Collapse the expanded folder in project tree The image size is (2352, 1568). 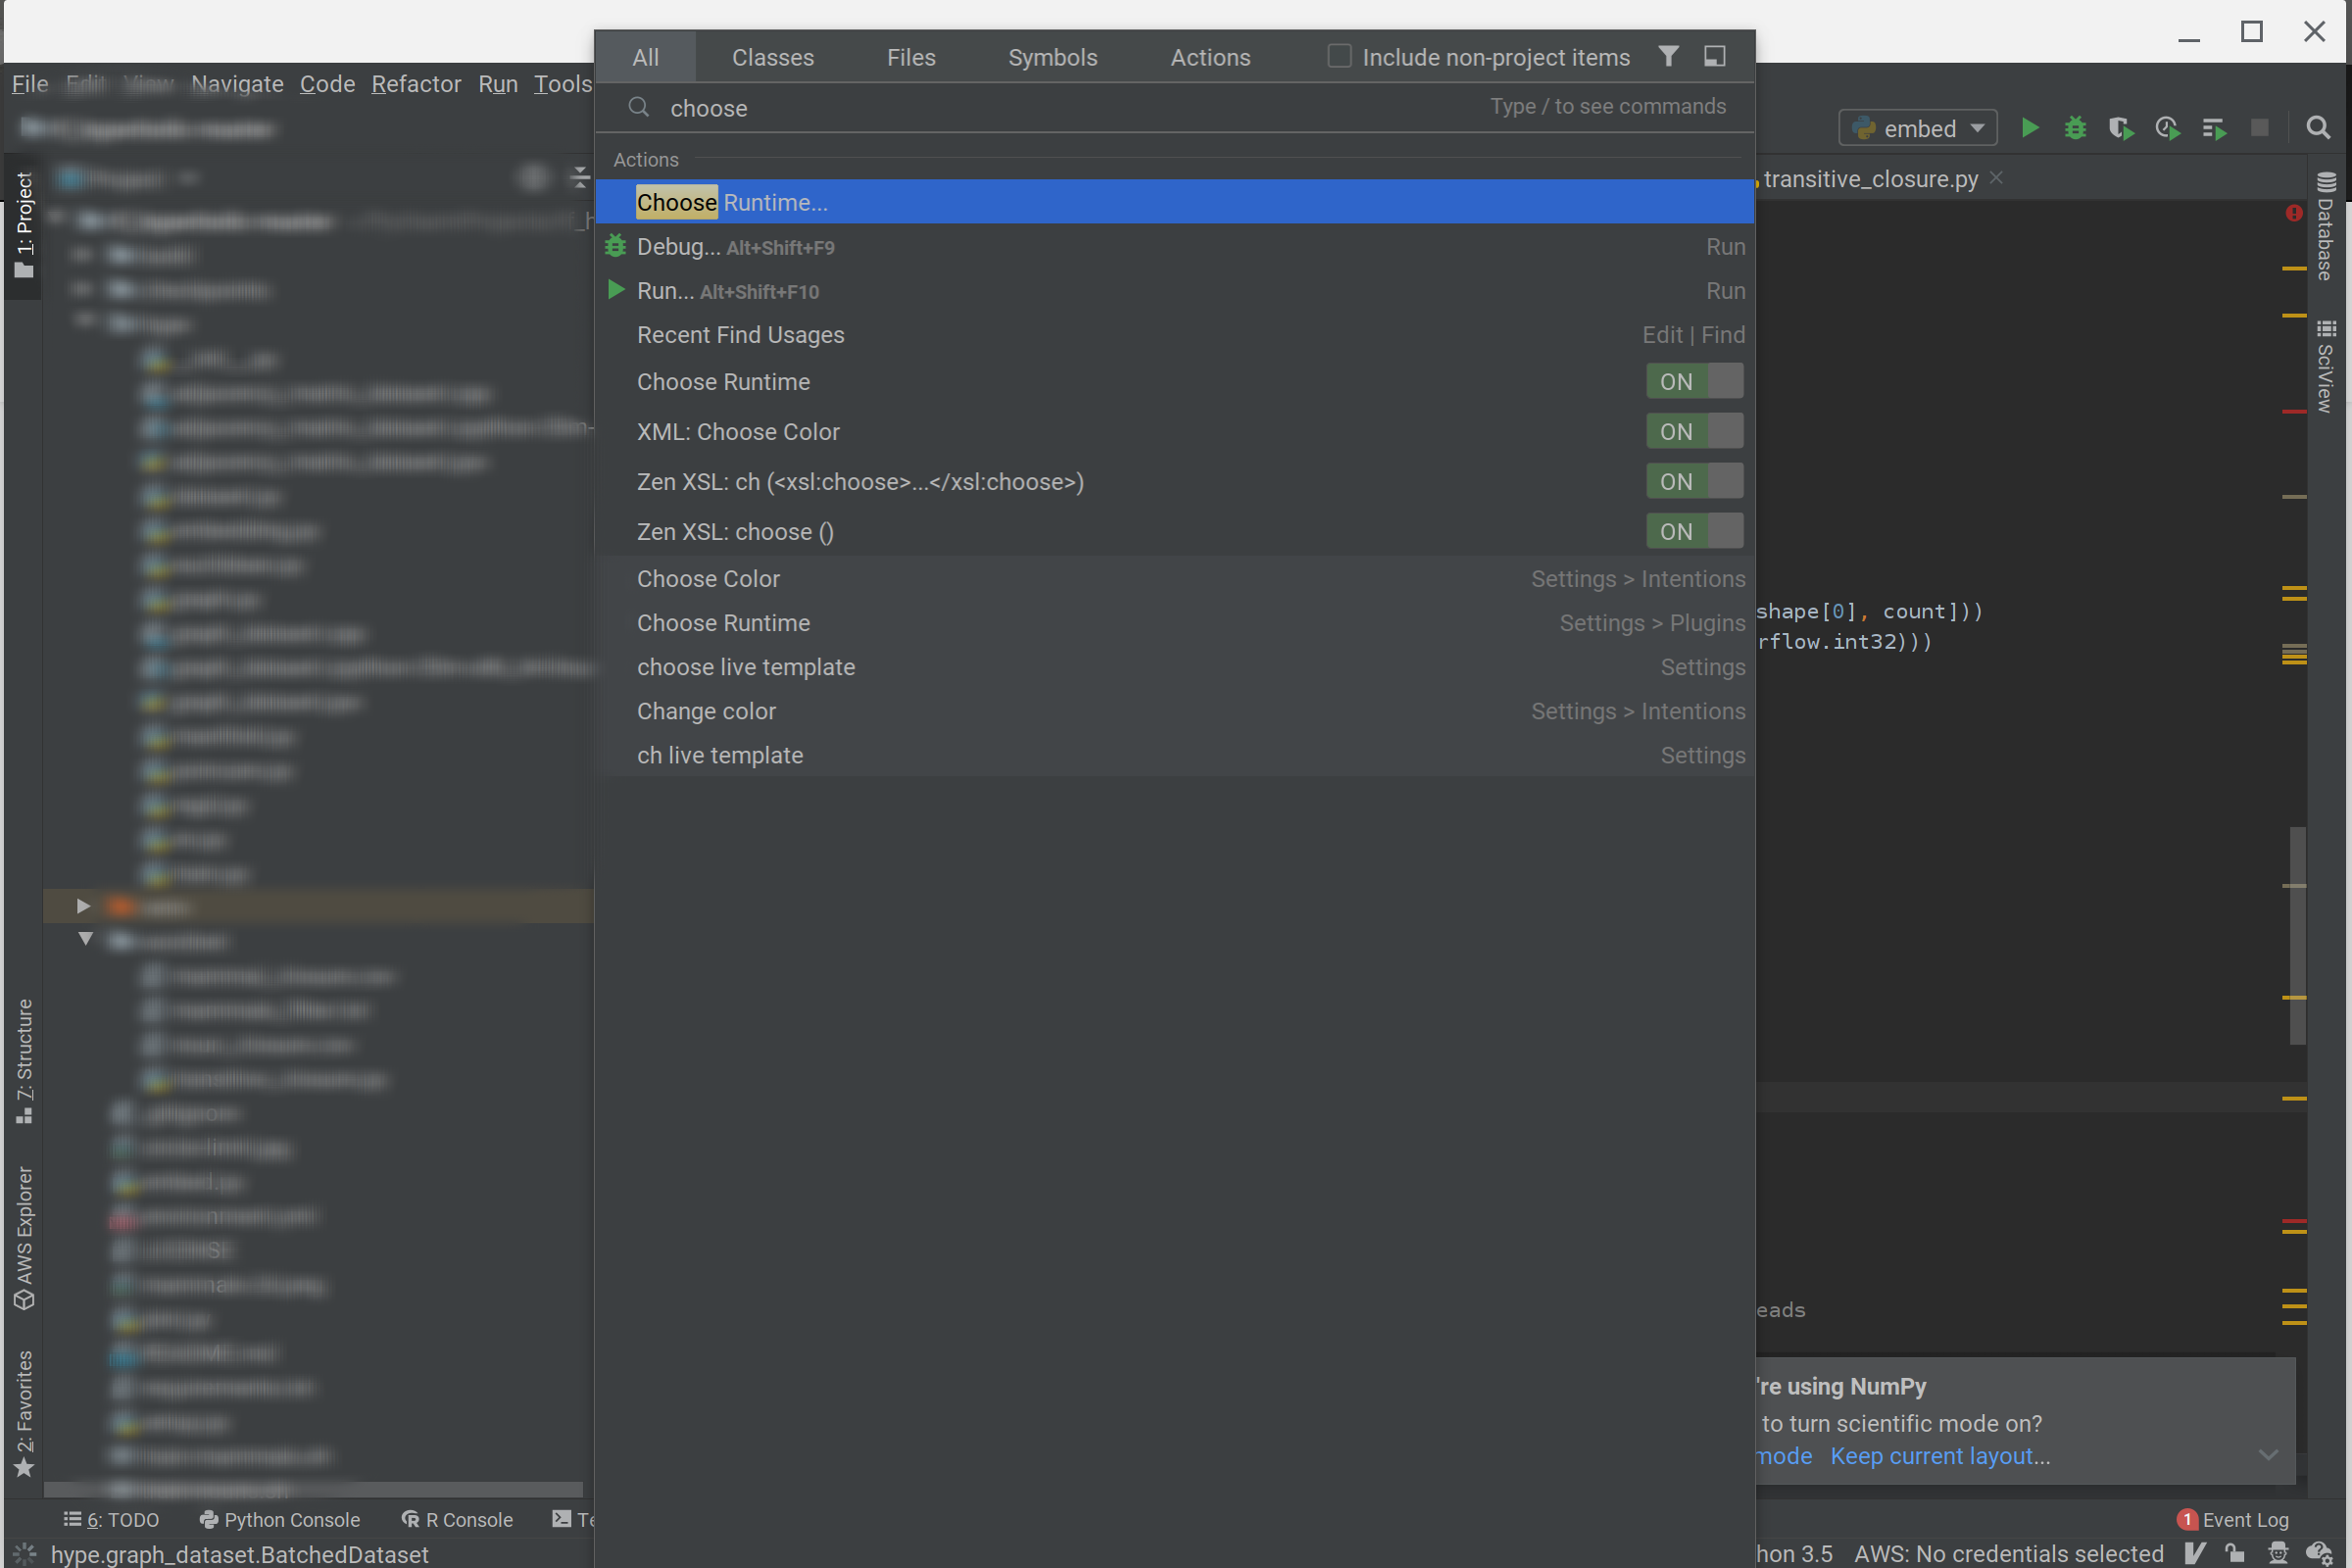click(85, 939)
